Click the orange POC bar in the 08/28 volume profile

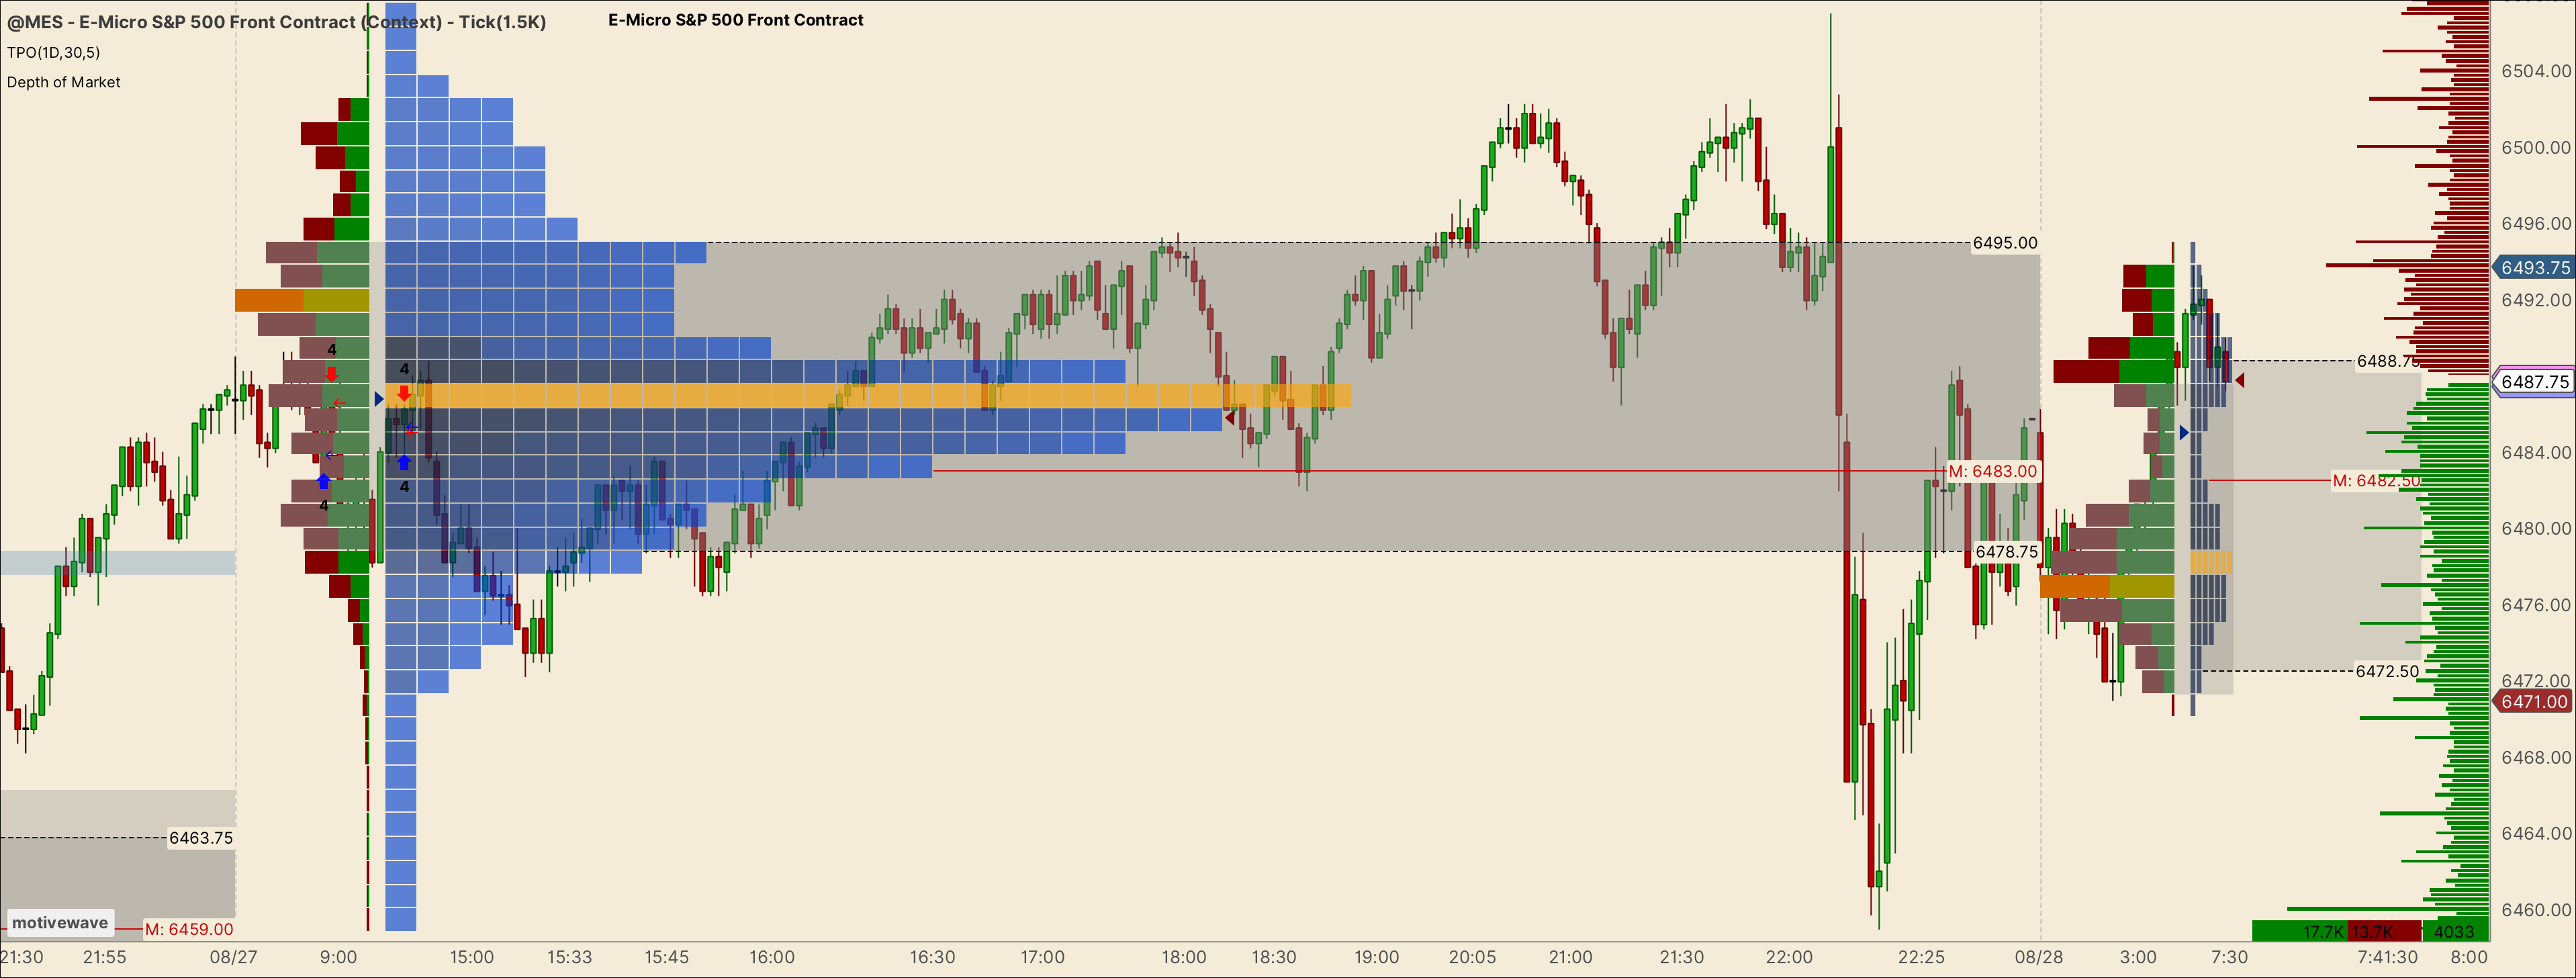click(2107, 586)
